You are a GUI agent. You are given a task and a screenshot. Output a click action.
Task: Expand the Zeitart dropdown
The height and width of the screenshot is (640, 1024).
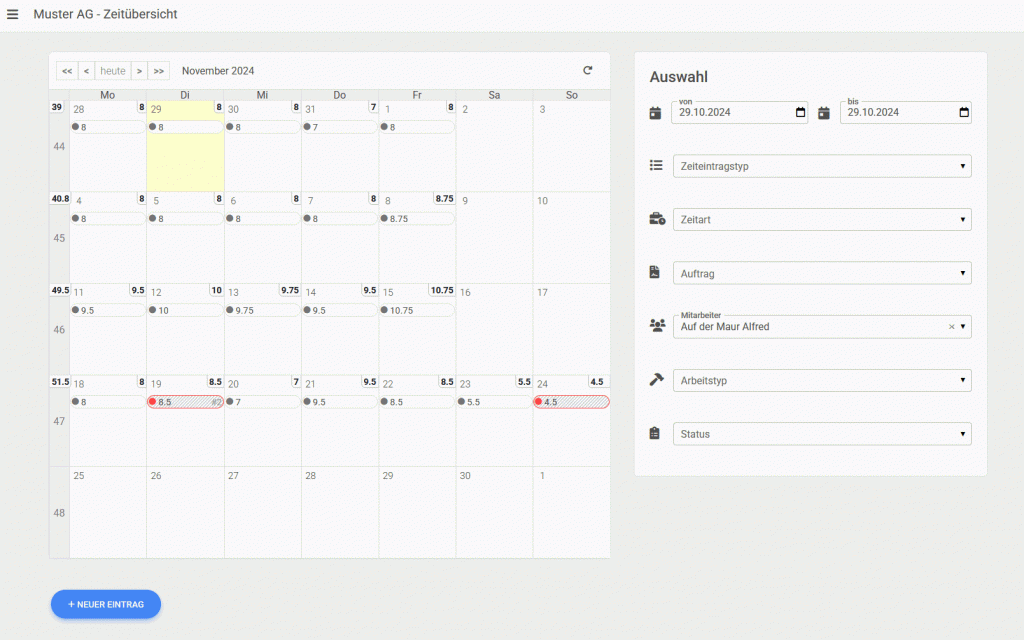click(x=821, y=220)
